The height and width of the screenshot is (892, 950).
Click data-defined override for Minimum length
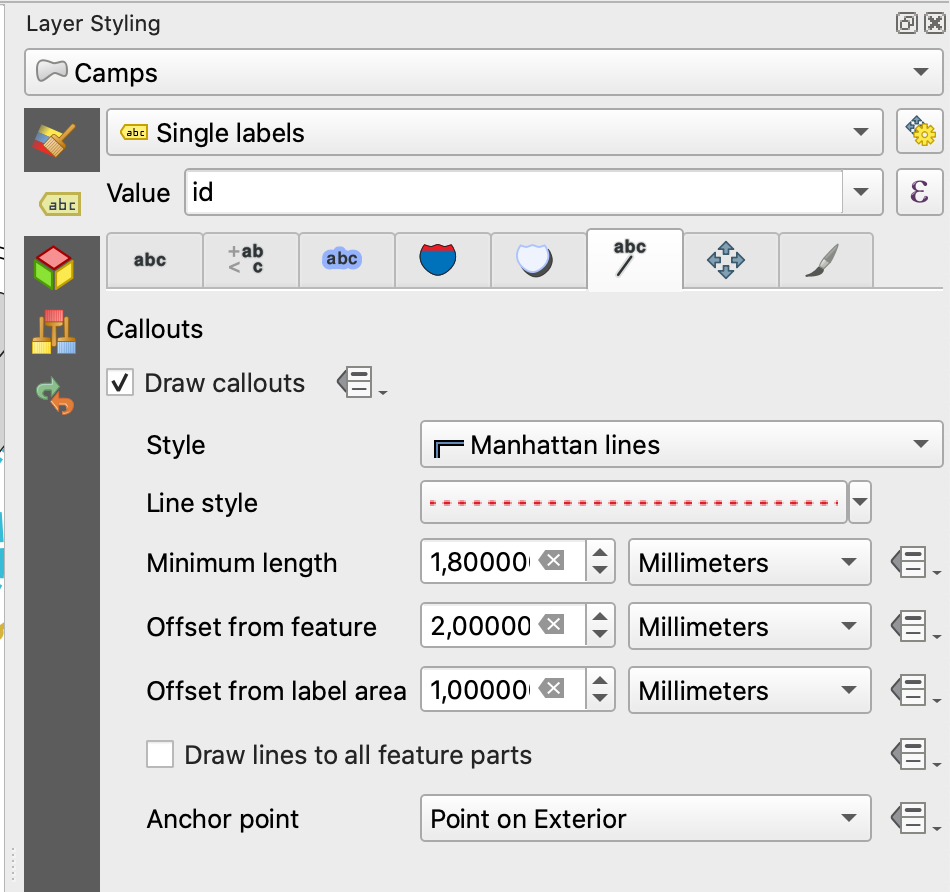point(912,564)
